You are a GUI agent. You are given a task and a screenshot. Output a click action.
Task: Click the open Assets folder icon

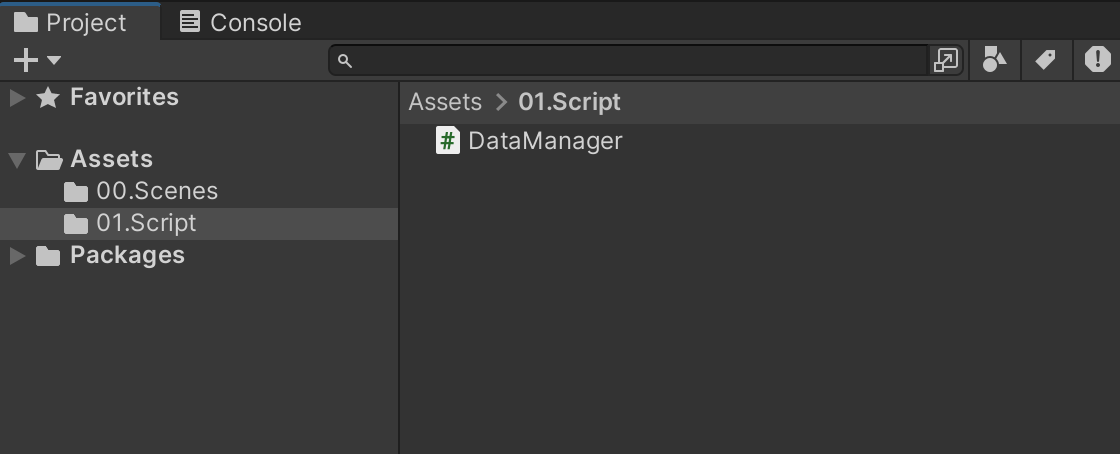49,160
